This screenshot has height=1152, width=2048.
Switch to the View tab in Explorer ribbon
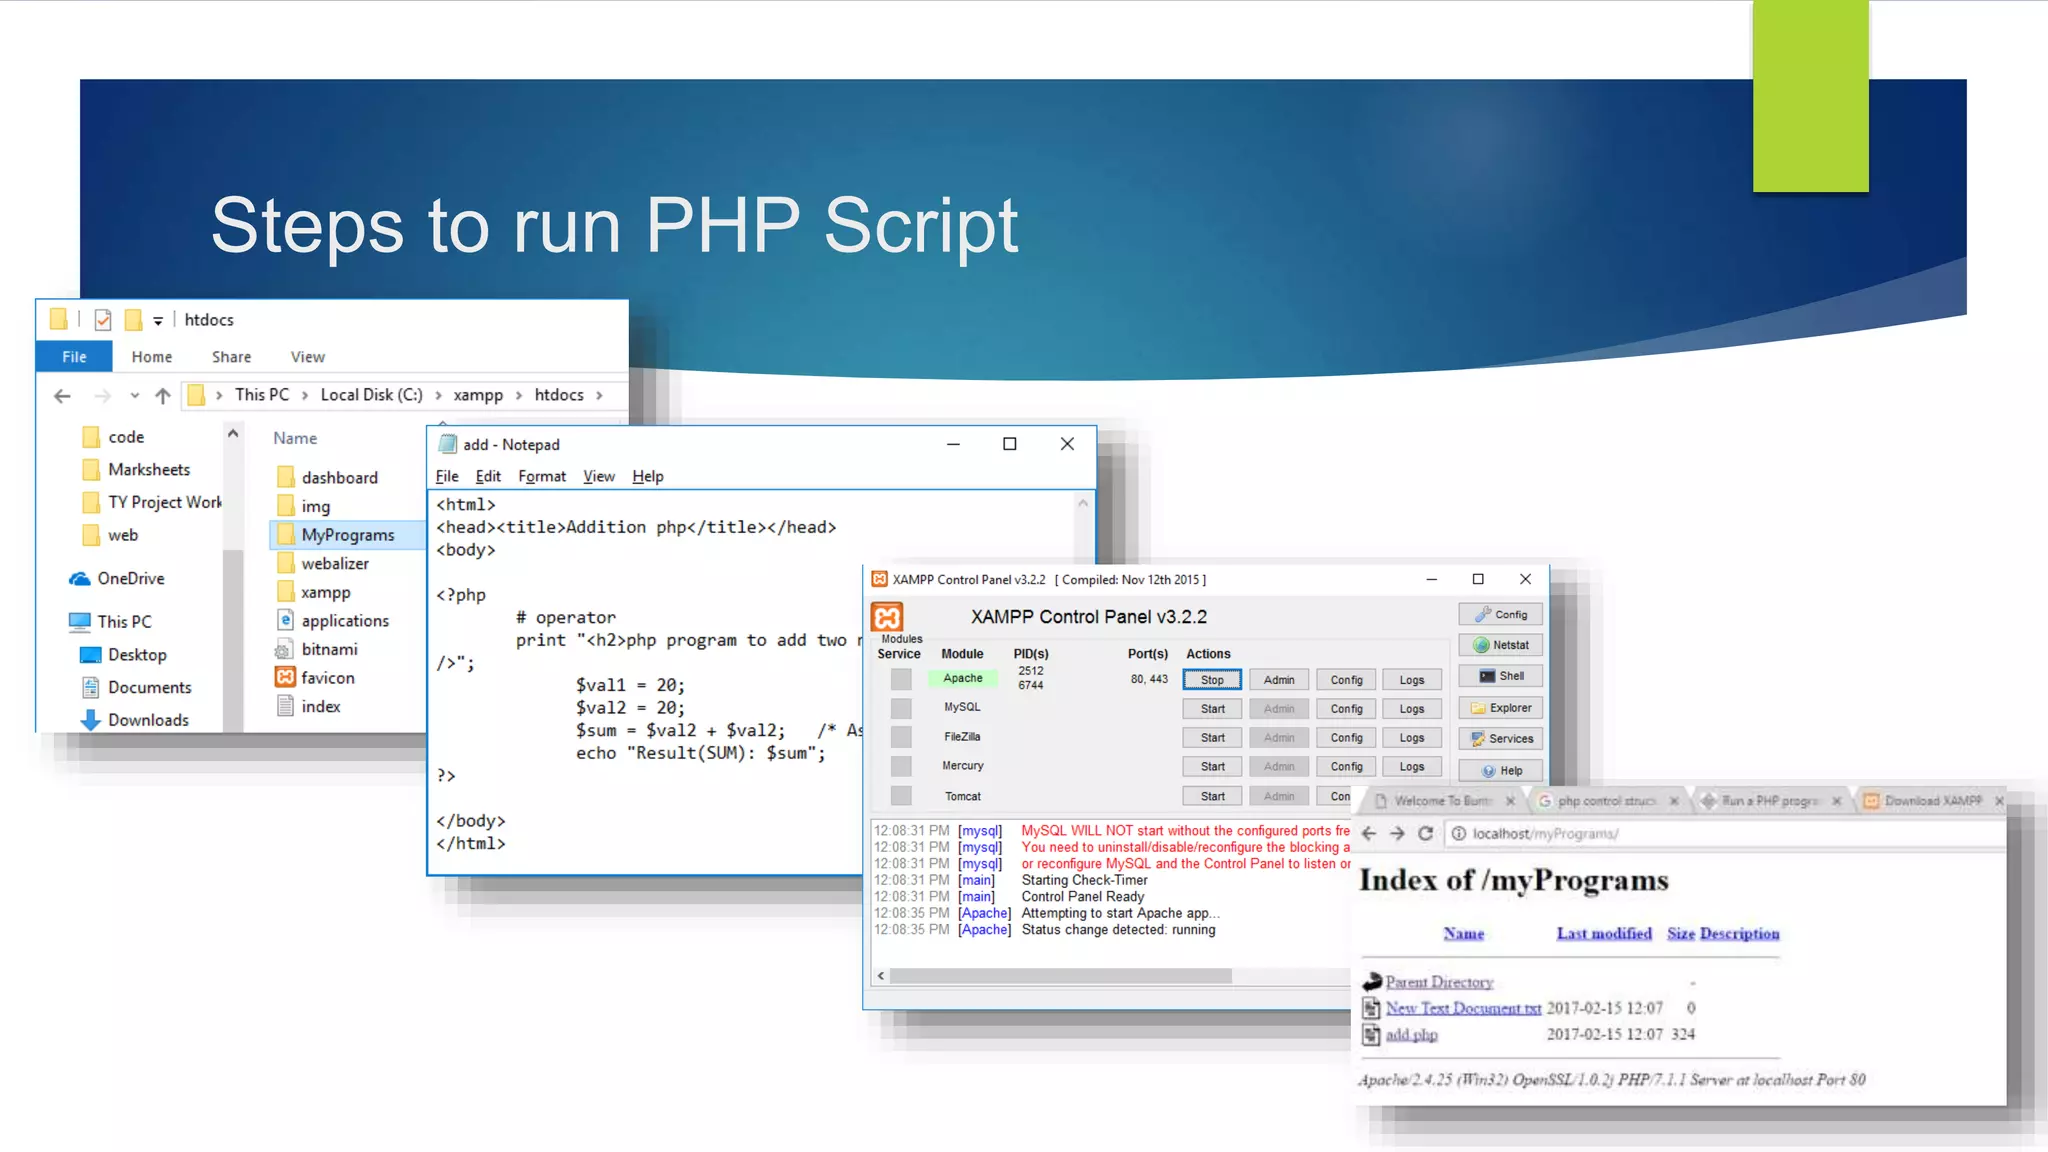coord(307,357)
